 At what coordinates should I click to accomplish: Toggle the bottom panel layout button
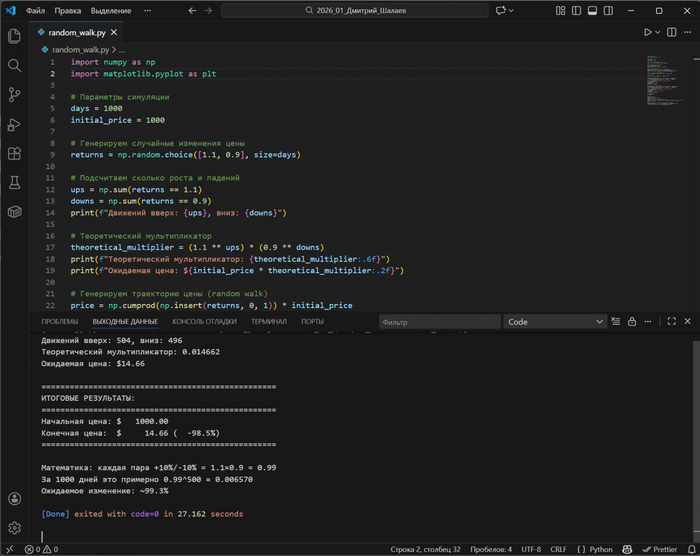click(x=593, y=10)
